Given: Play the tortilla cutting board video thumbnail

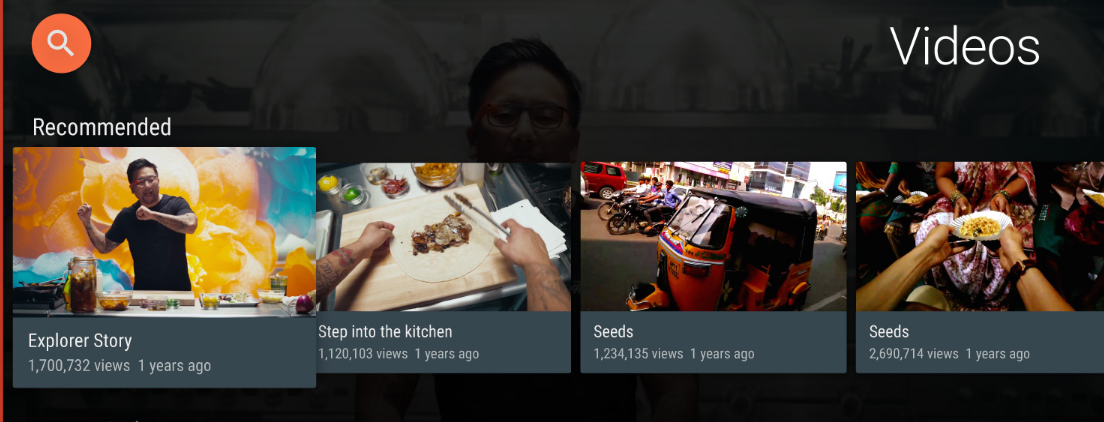Looking at the screenshot, I should (x=444, y=237).
